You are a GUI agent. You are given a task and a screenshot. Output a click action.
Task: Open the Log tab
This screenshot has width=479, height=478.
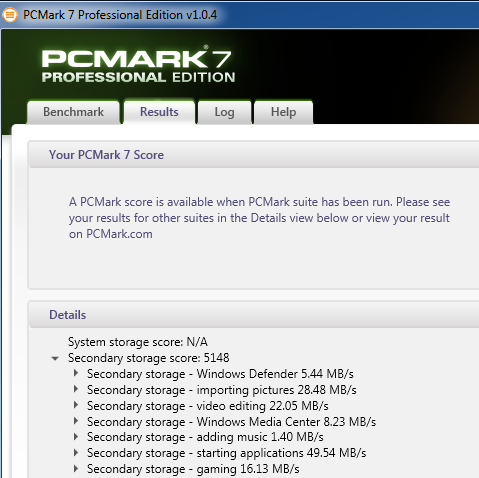click(x=224, y=112)
